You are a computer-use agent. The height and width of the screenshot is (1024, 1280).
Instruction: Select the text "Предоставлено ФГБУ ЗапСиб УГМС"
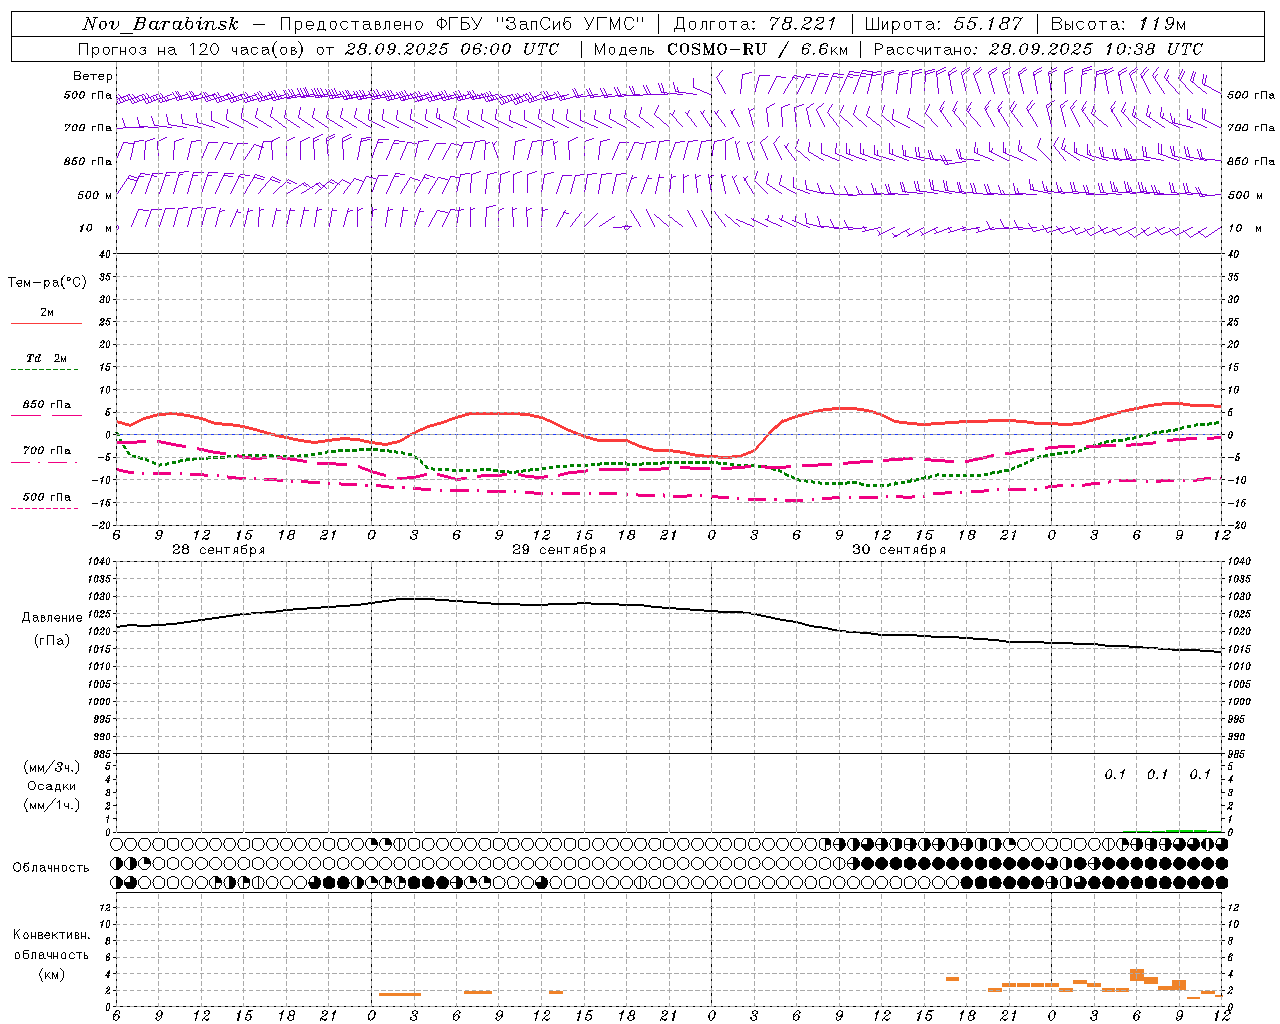[462, 24]
